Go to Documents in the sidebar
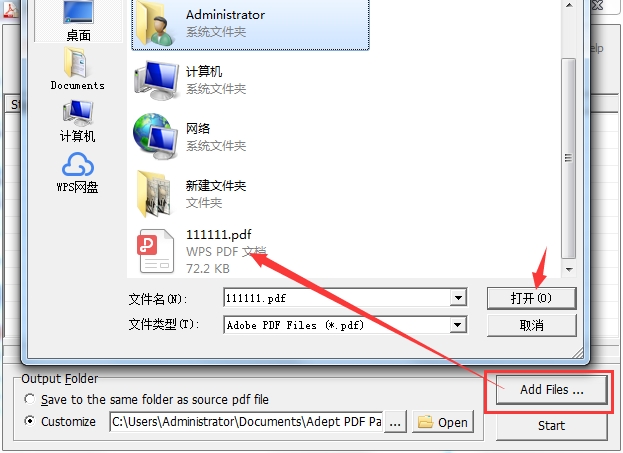The image size is (623, 453). coord(77,68)
